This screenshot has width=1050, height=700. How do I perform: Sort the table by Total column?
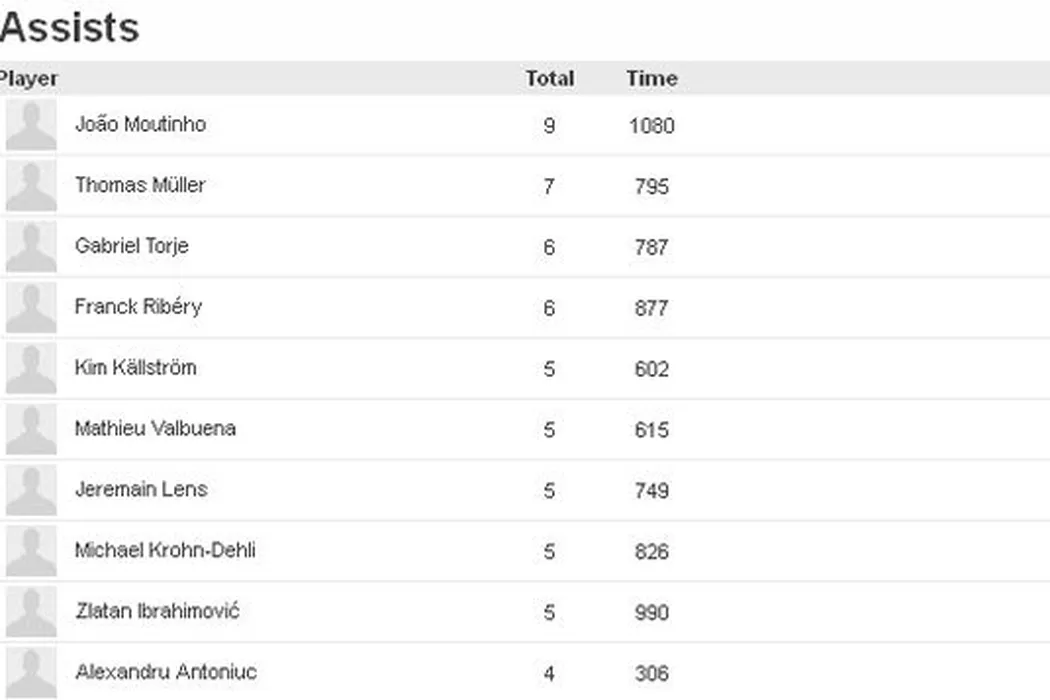click(x=549, y=79)
